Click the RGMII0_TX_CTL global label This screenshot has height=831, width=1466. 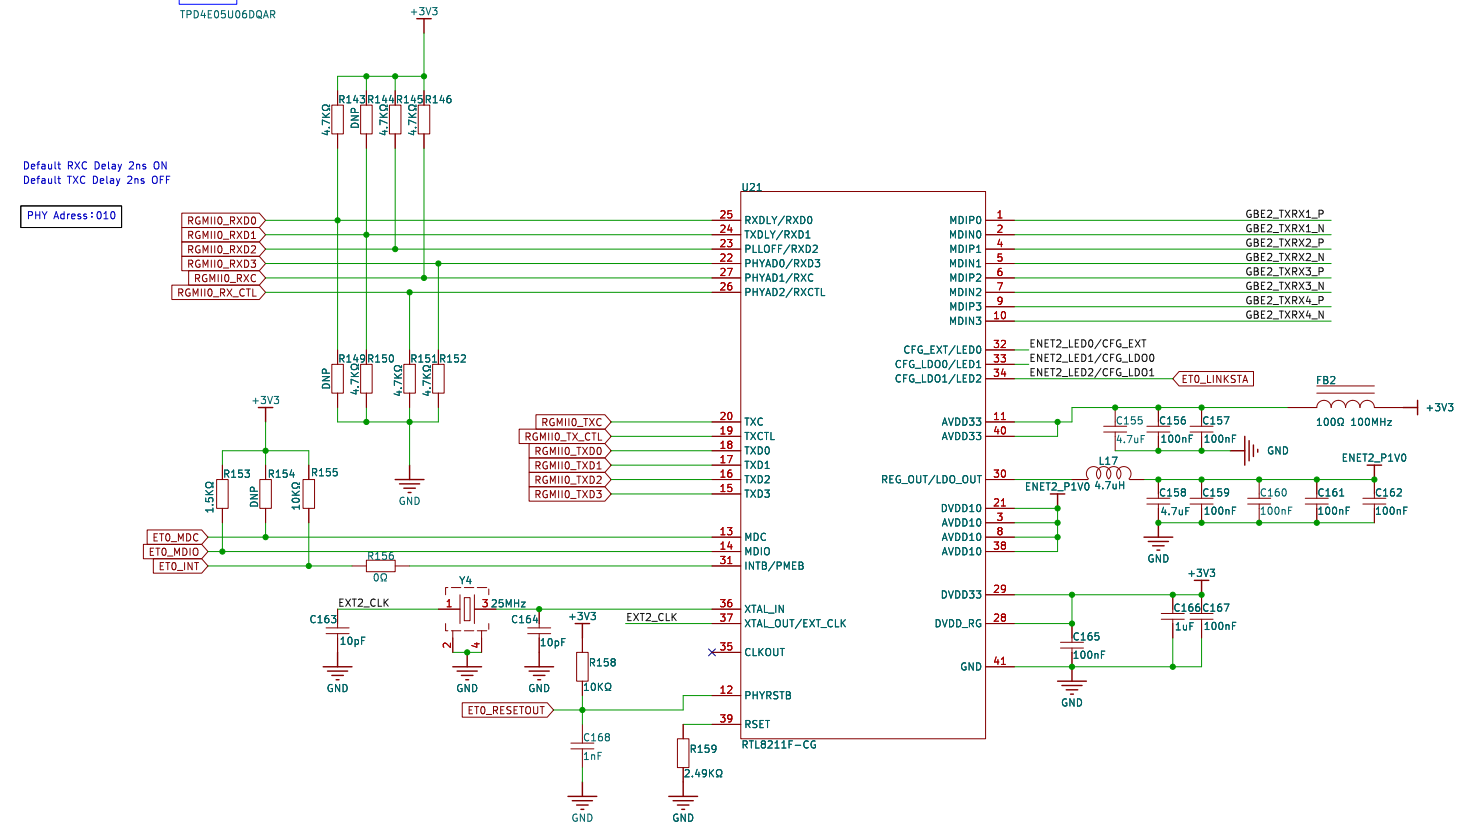(x=565, y=437)
